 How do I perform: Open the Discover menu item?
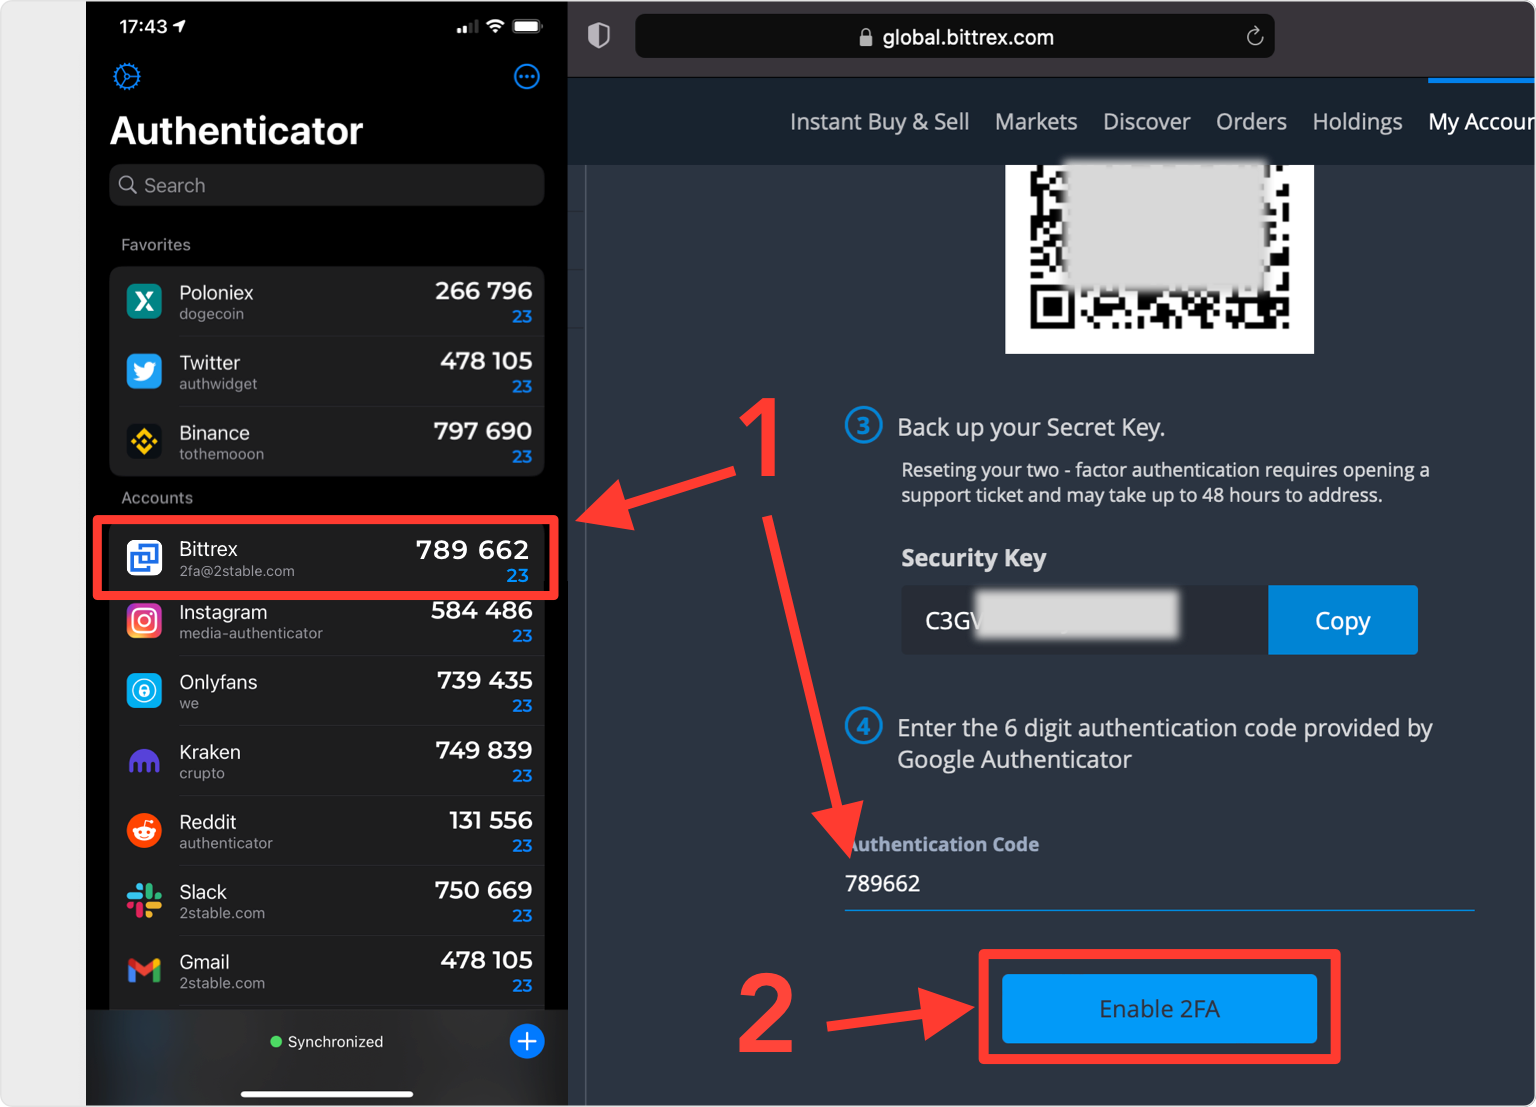[1147, 122]
